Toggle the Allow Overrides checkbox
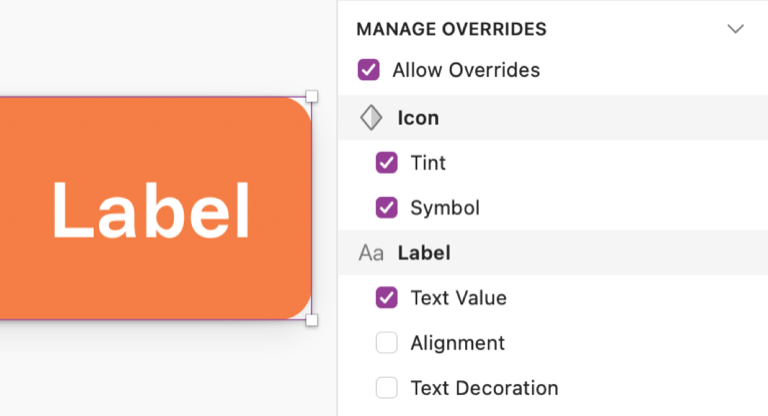This screenshot has width=768, height=416. pos(369,70)
